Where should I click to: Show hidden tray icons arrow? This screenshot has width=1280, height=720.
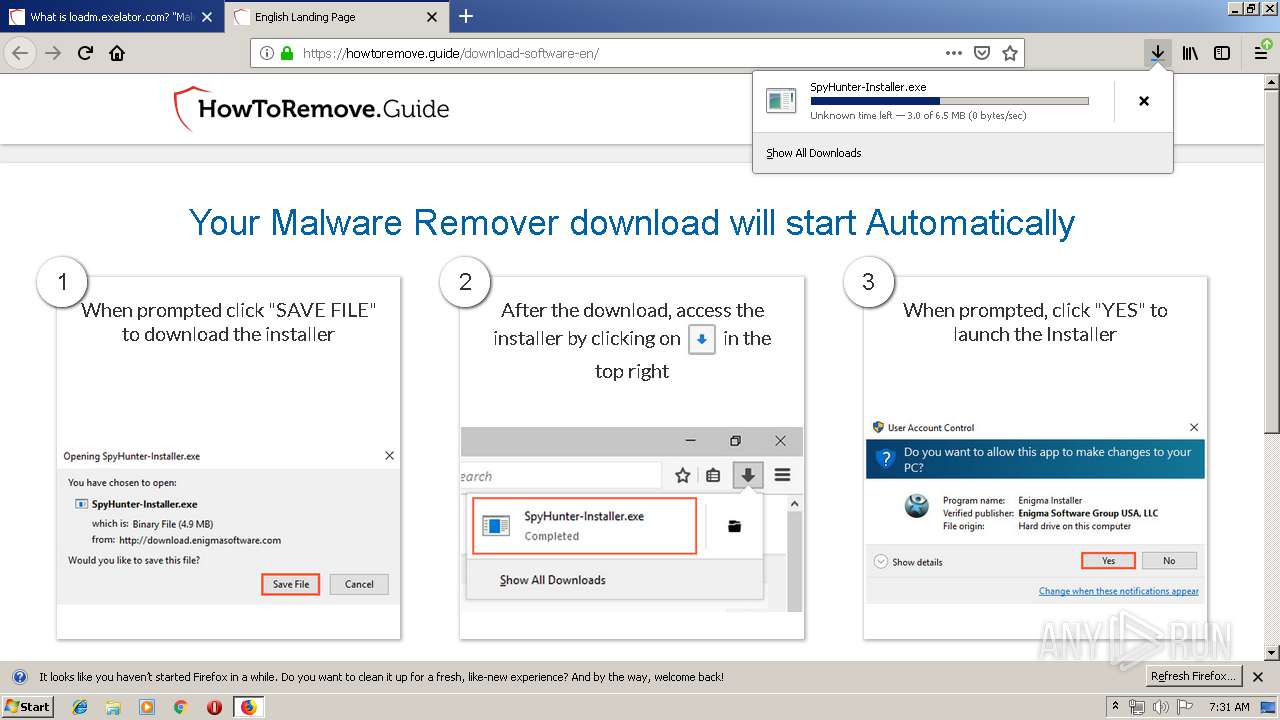[x=1116, y=706]
